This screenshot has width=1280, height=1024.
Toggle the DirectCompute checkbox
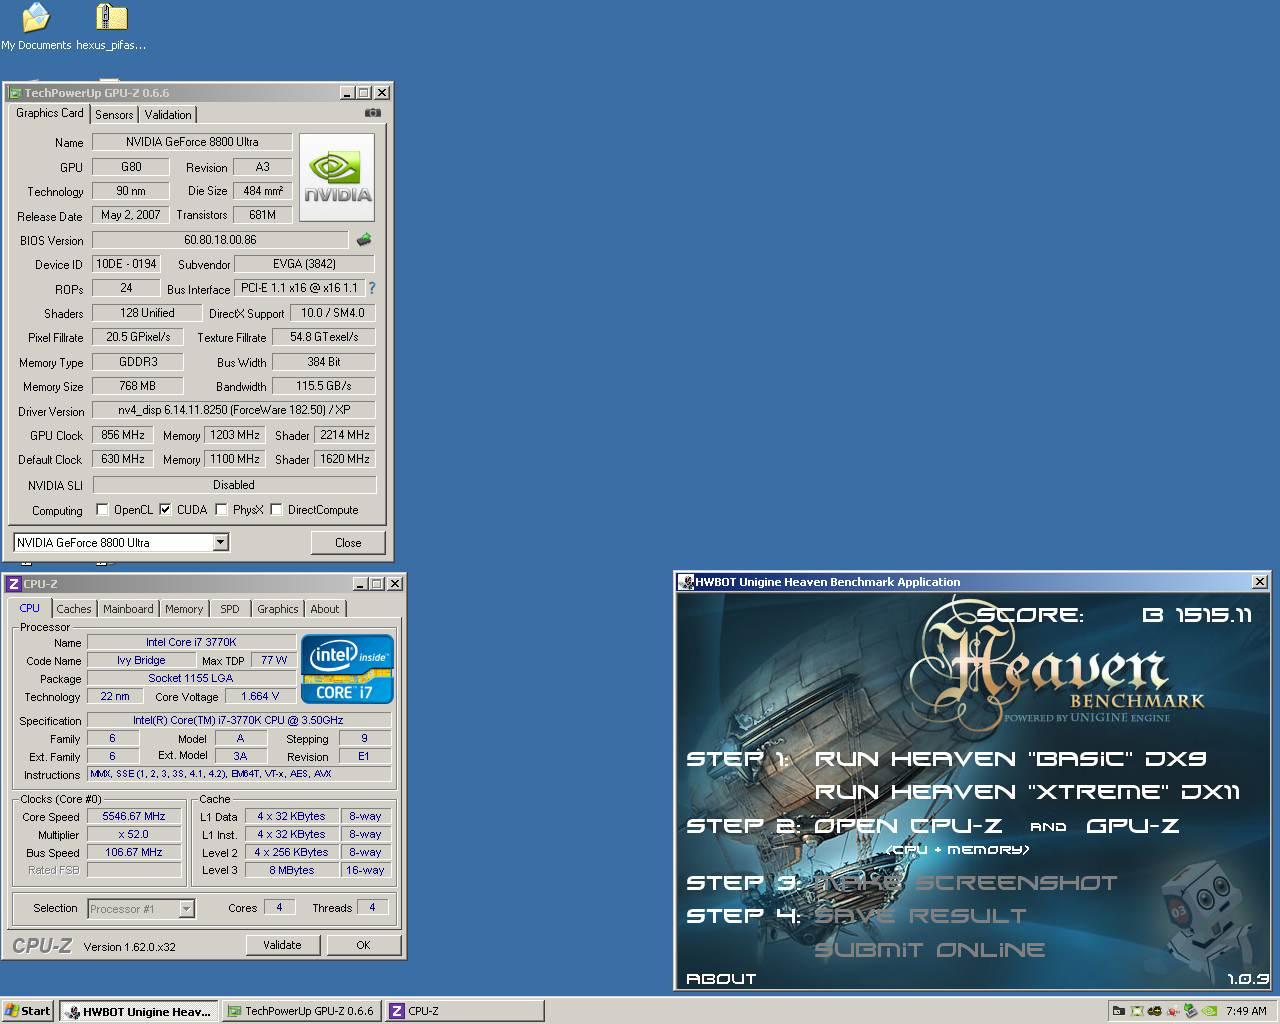pos(276,509)
